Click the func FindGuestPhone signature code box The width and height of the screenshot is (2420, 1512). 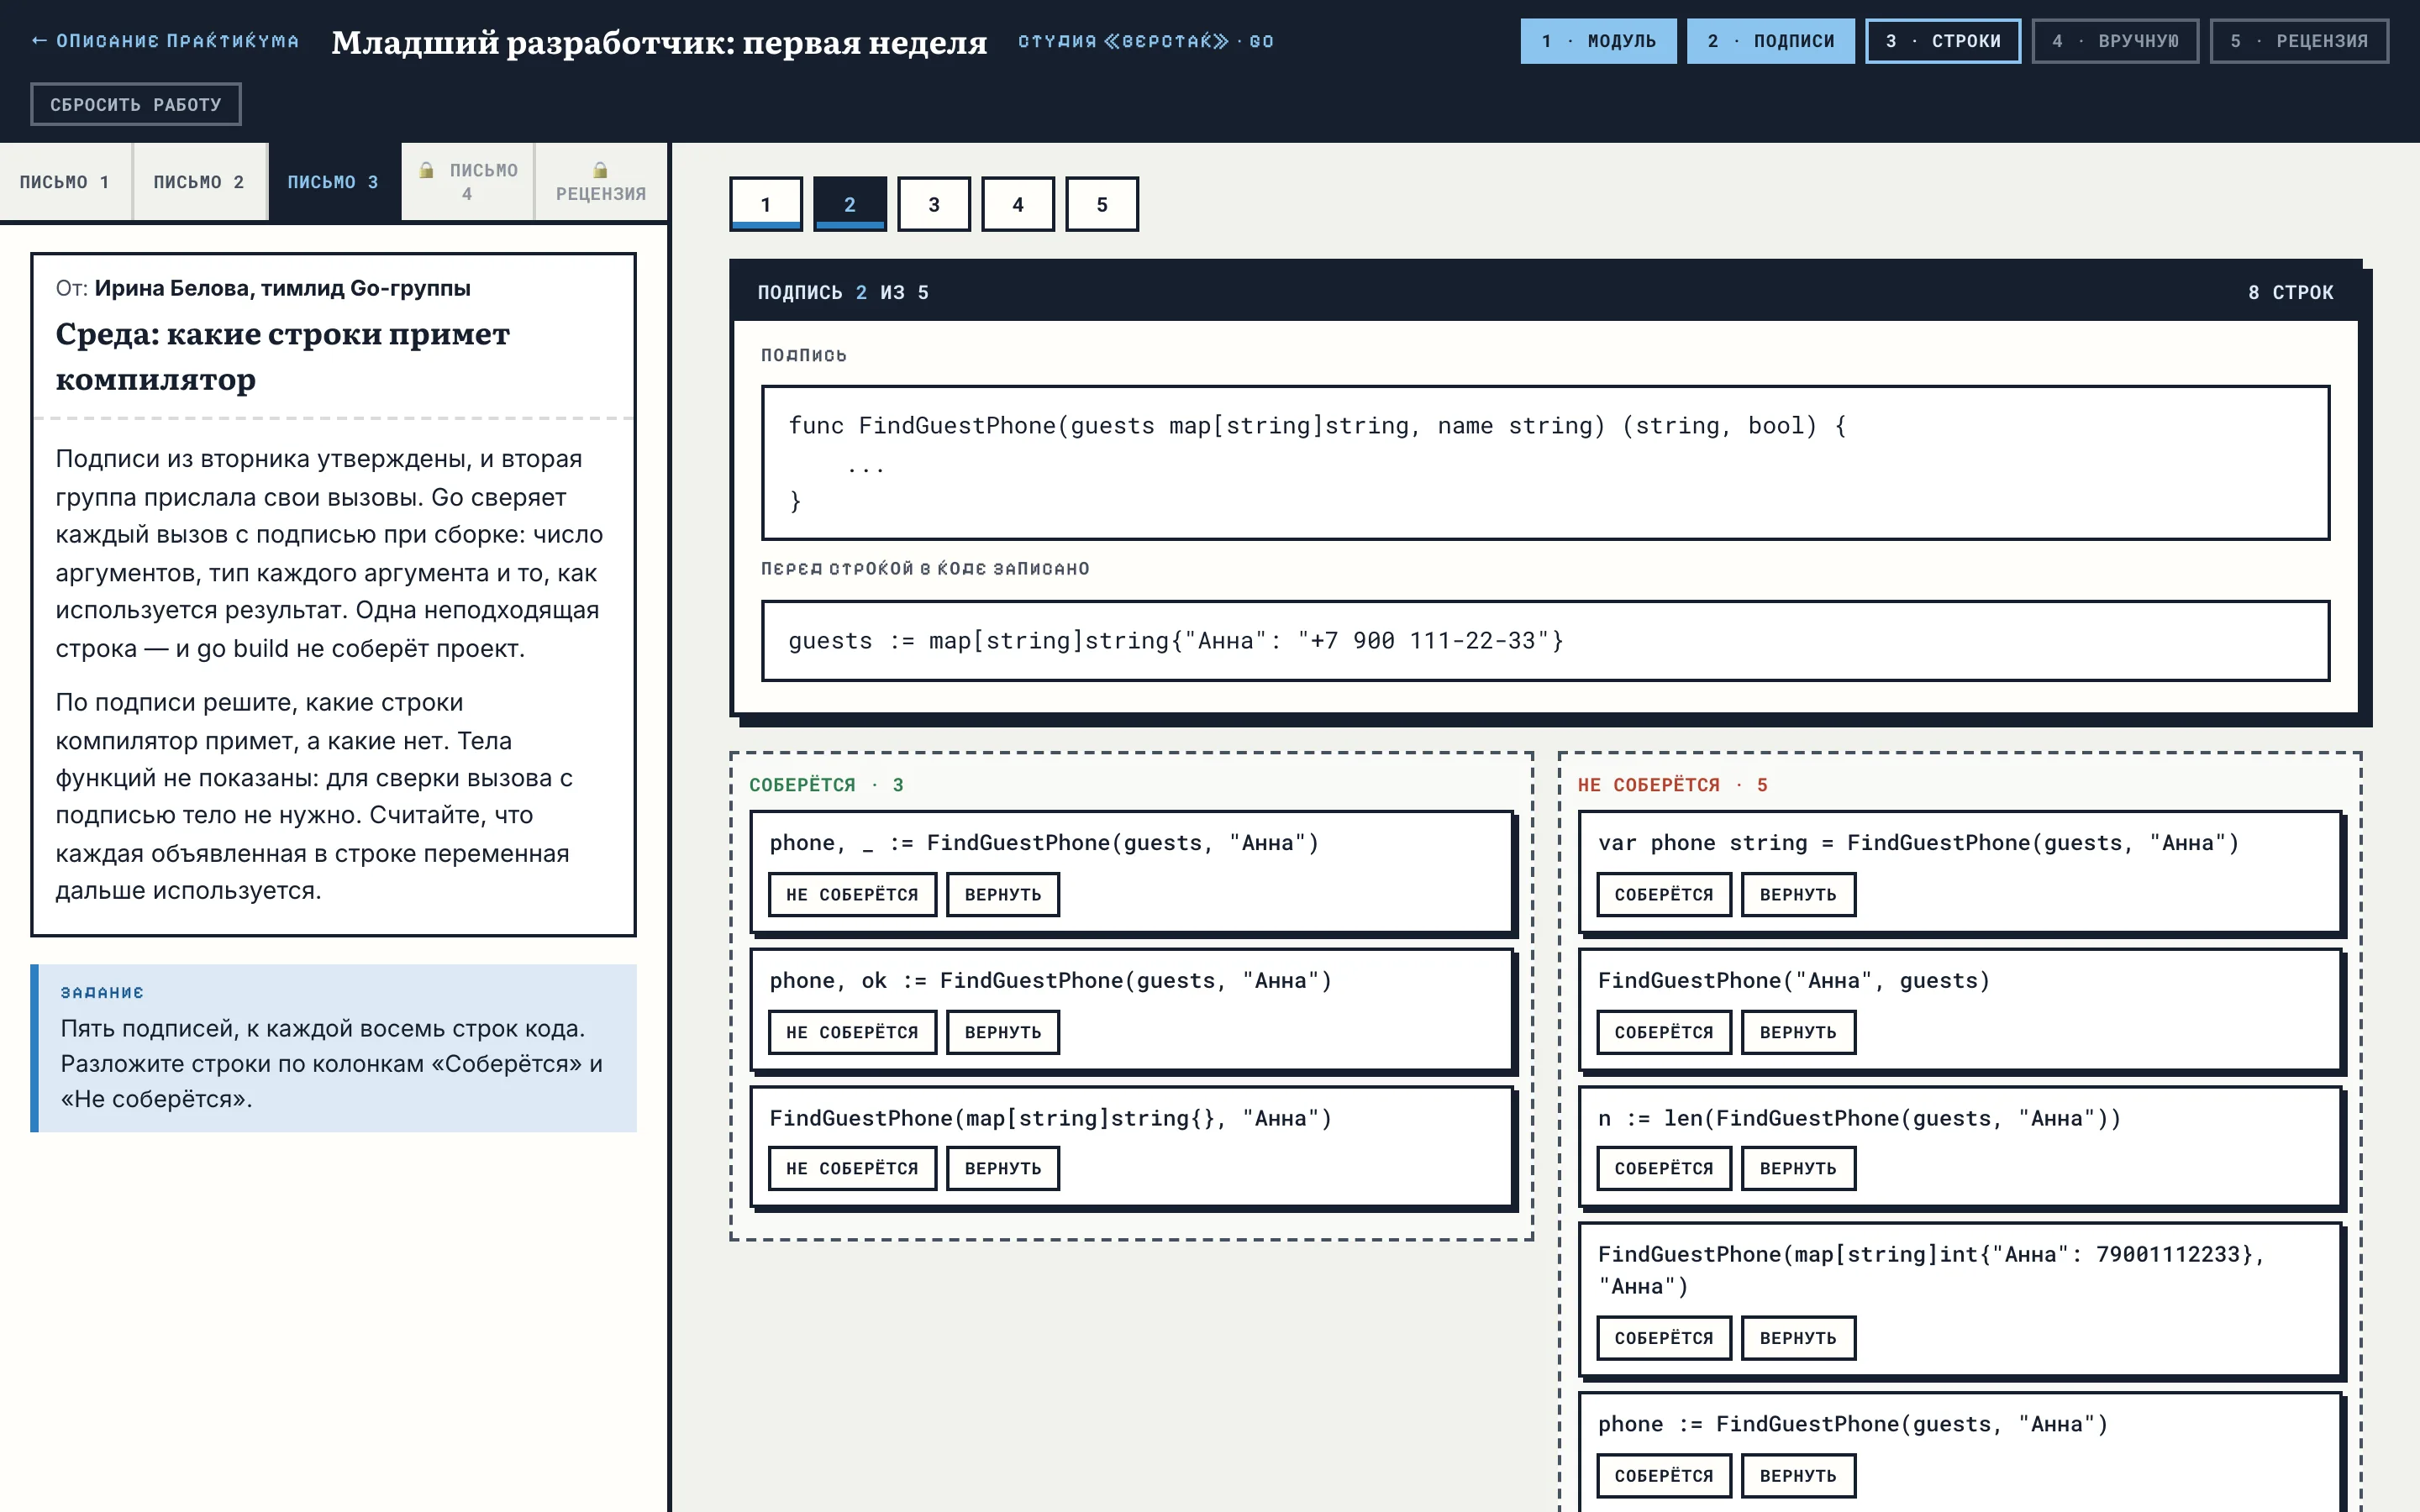click(1545, 463)
